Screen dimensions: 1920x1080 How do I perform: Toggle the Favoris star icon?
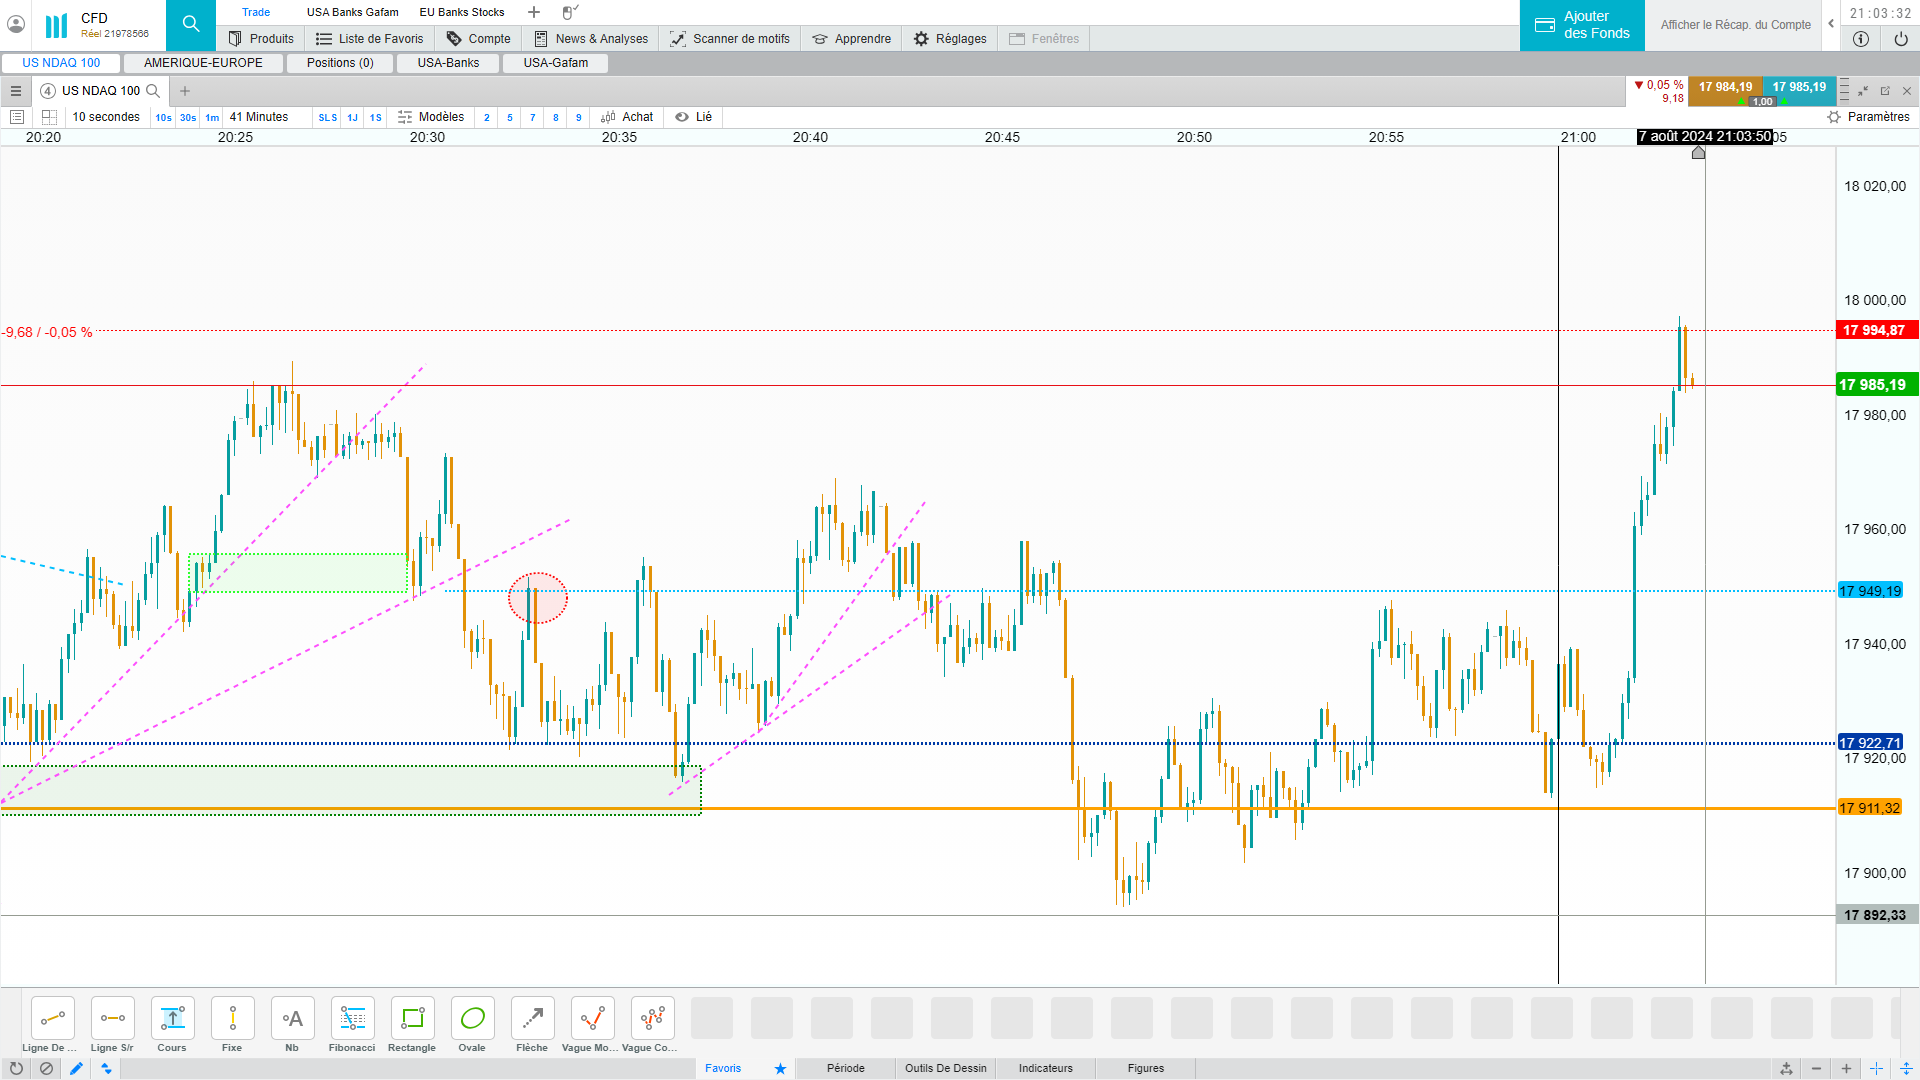coord(780,1068)
